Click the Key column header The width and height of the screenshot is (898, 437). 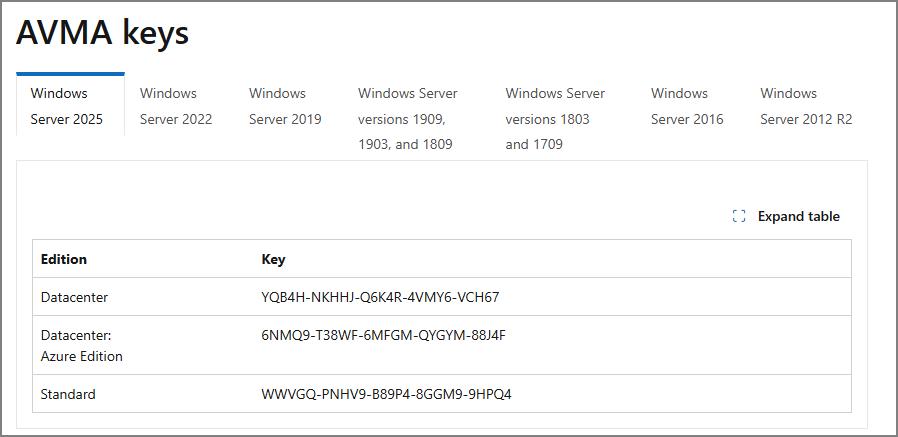(273, 259)
